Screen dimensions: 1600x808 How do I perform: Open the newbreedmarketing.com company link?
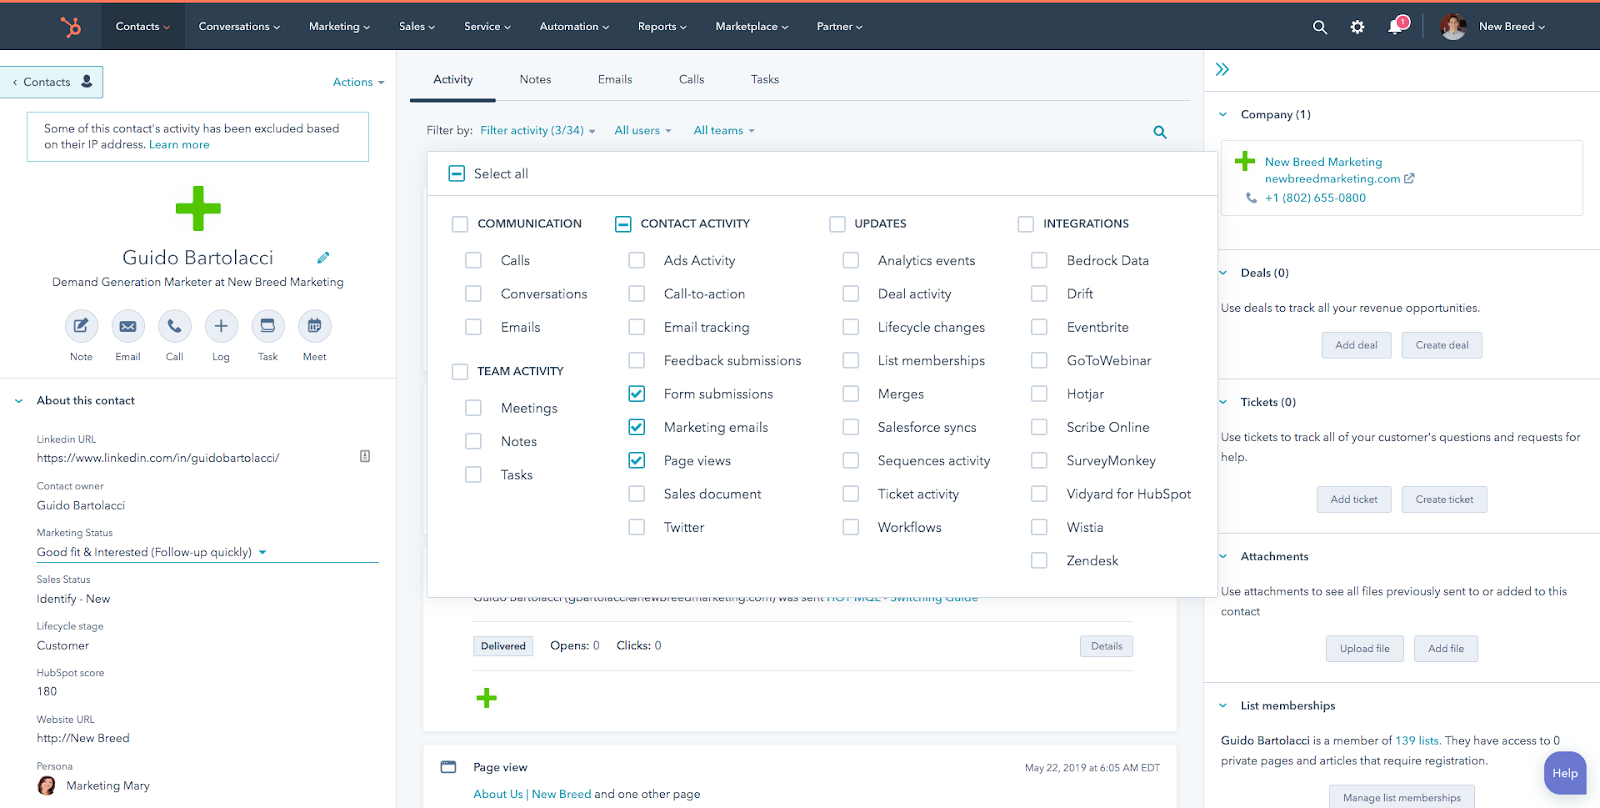click(1332, 179)
